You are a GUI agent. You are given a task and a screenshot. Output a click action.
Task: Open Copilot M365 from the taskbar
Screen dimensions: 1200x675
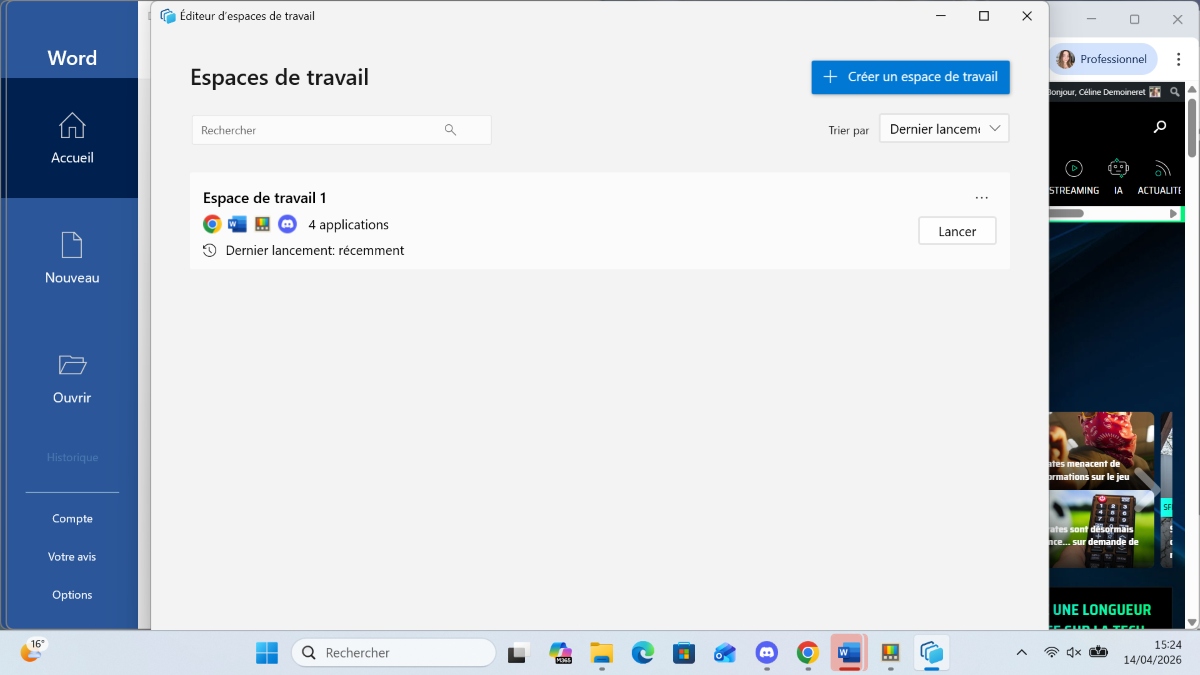coord(561,652)
